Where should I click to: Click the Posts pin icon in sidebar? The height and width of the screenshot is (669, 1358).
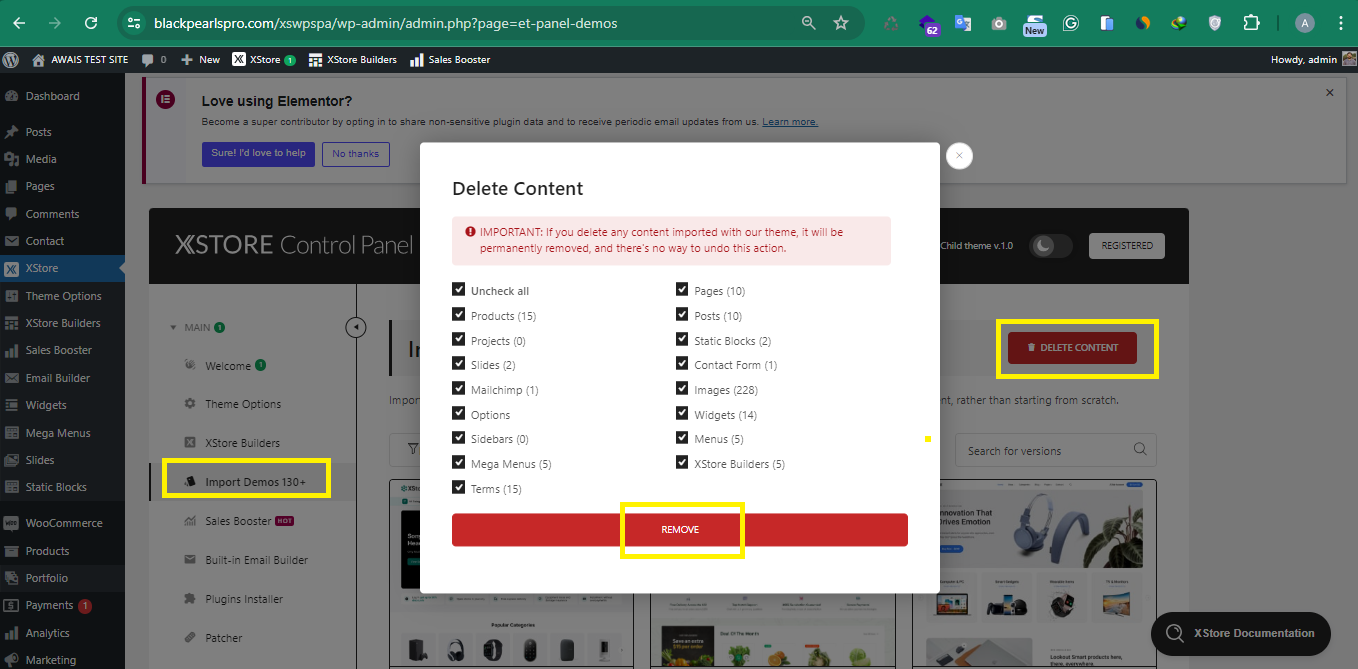pos(12,132)
